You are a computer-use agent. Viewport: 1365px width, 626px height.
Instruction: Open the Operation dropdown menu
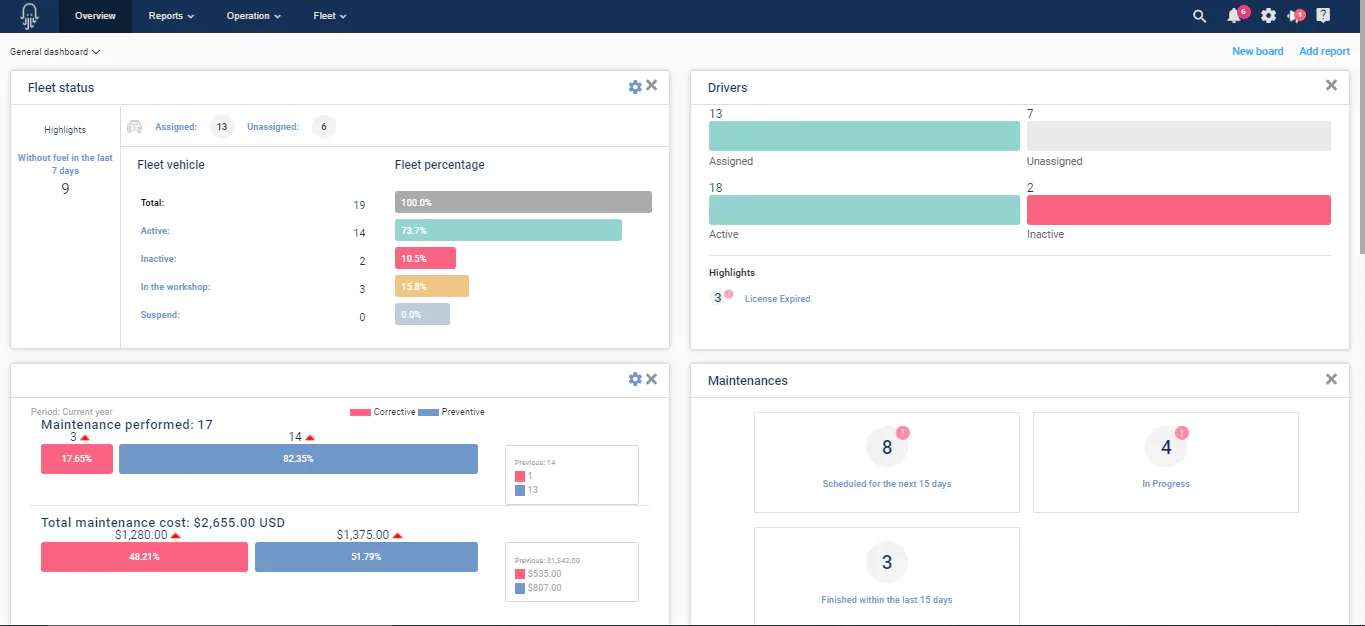pos(254,16)
